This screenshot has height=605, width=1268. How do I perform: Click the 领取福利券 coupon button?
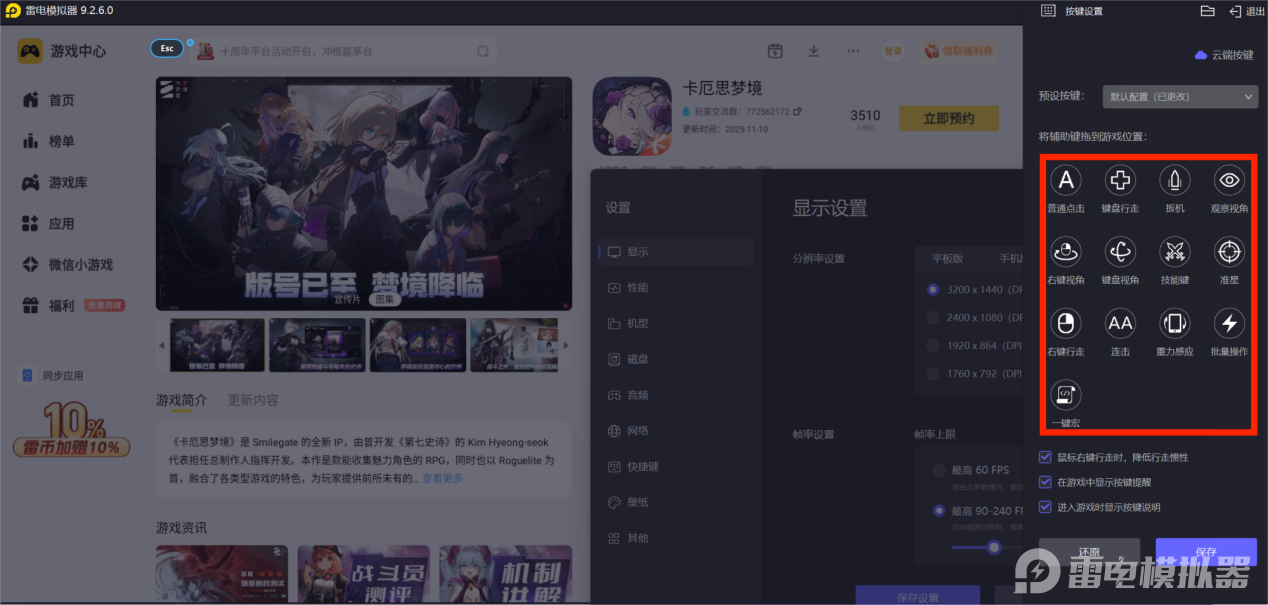click(x=960, y=51)
